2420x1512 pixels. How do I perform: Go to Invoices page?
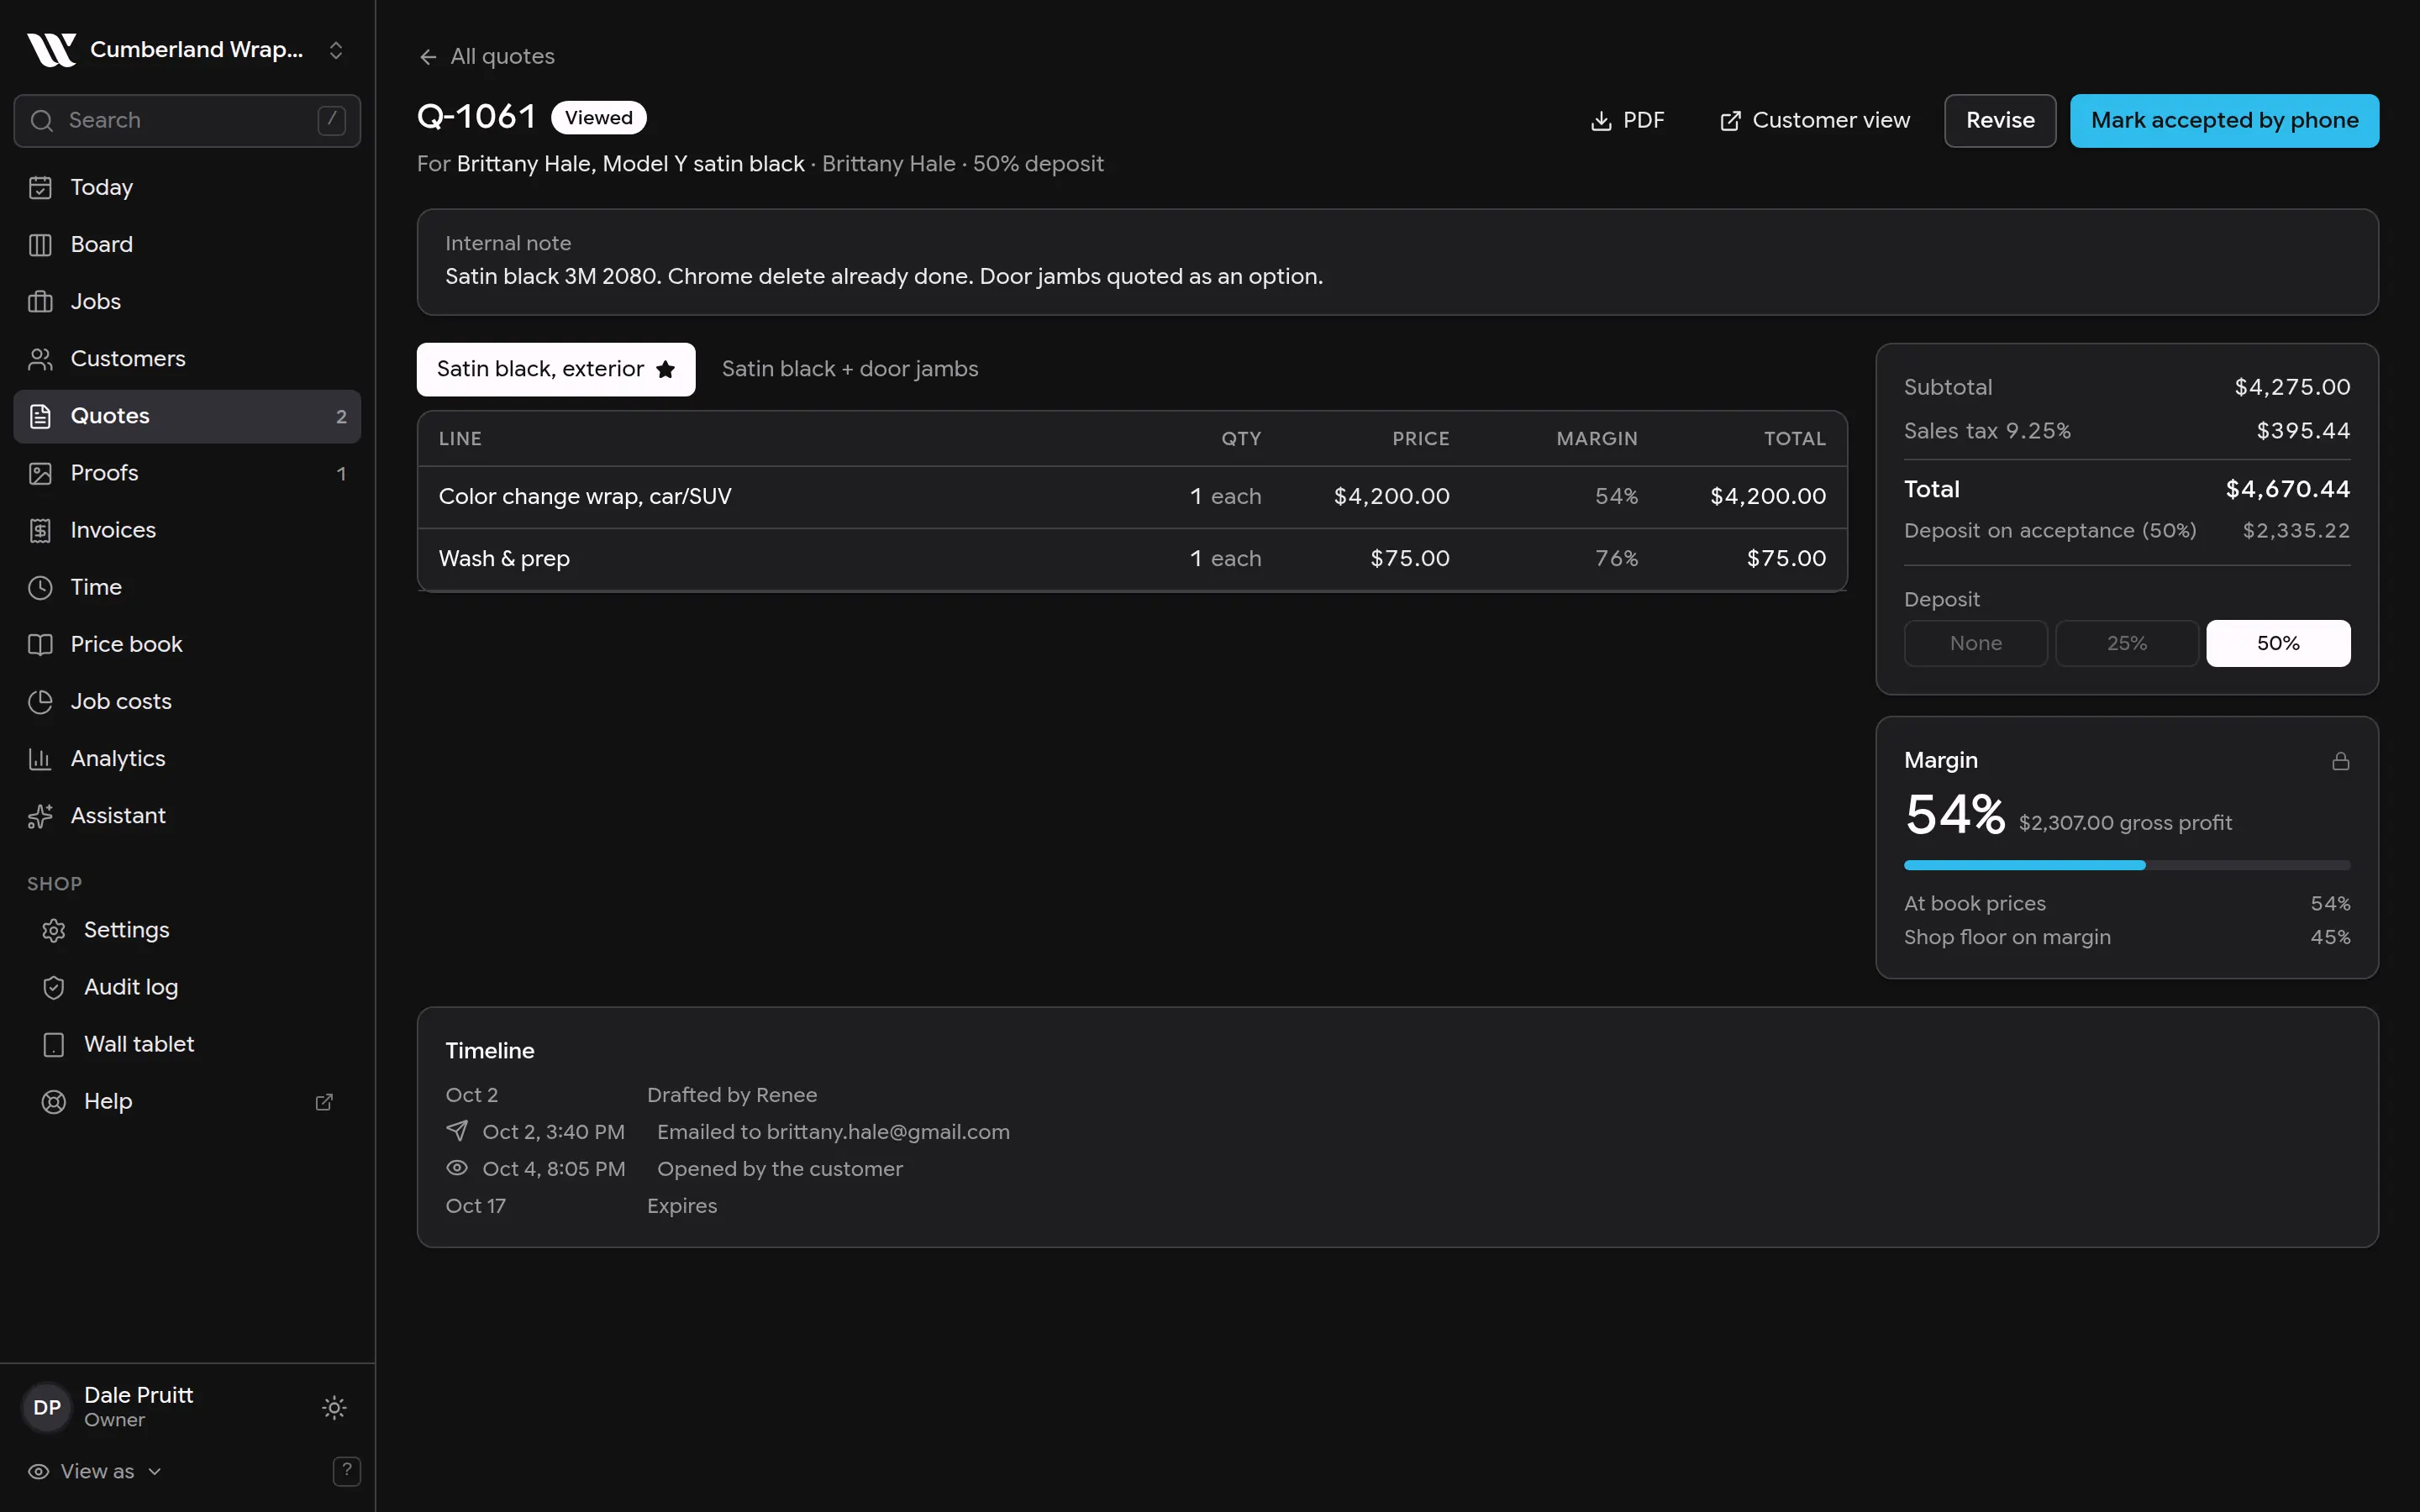[x=187, y=530]
